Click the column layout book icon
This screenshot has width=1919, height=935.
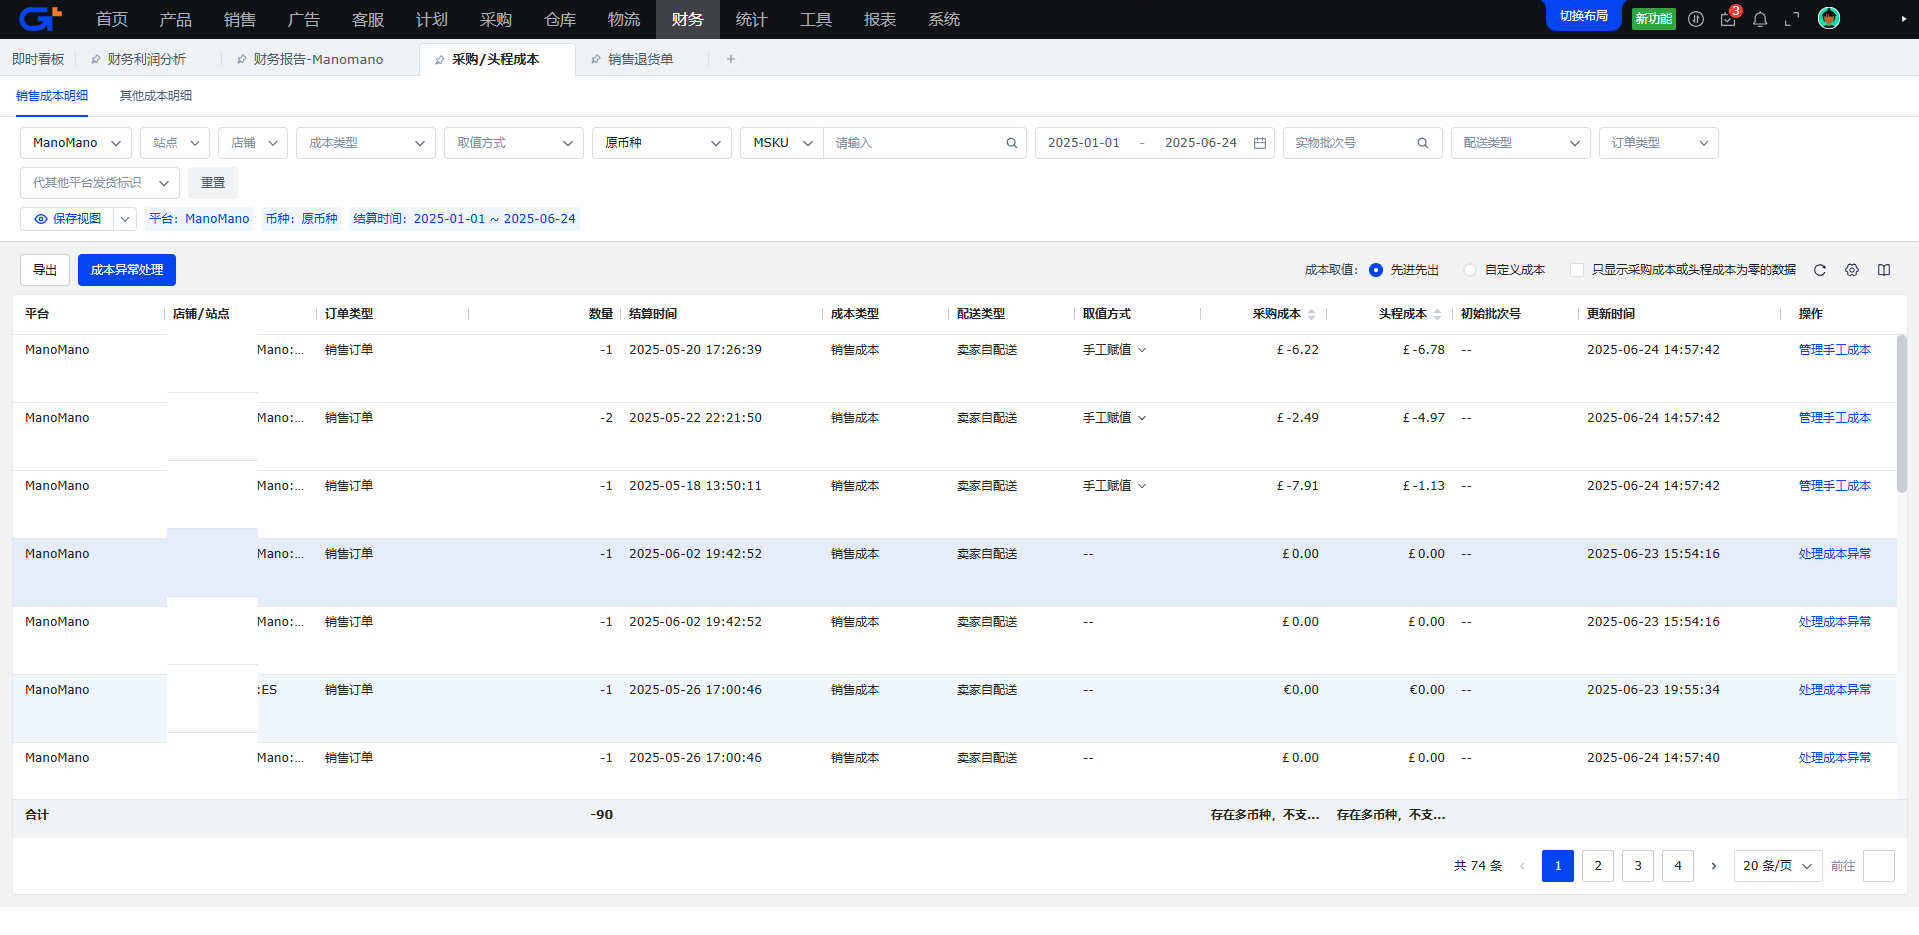[x=1884, y=270]
